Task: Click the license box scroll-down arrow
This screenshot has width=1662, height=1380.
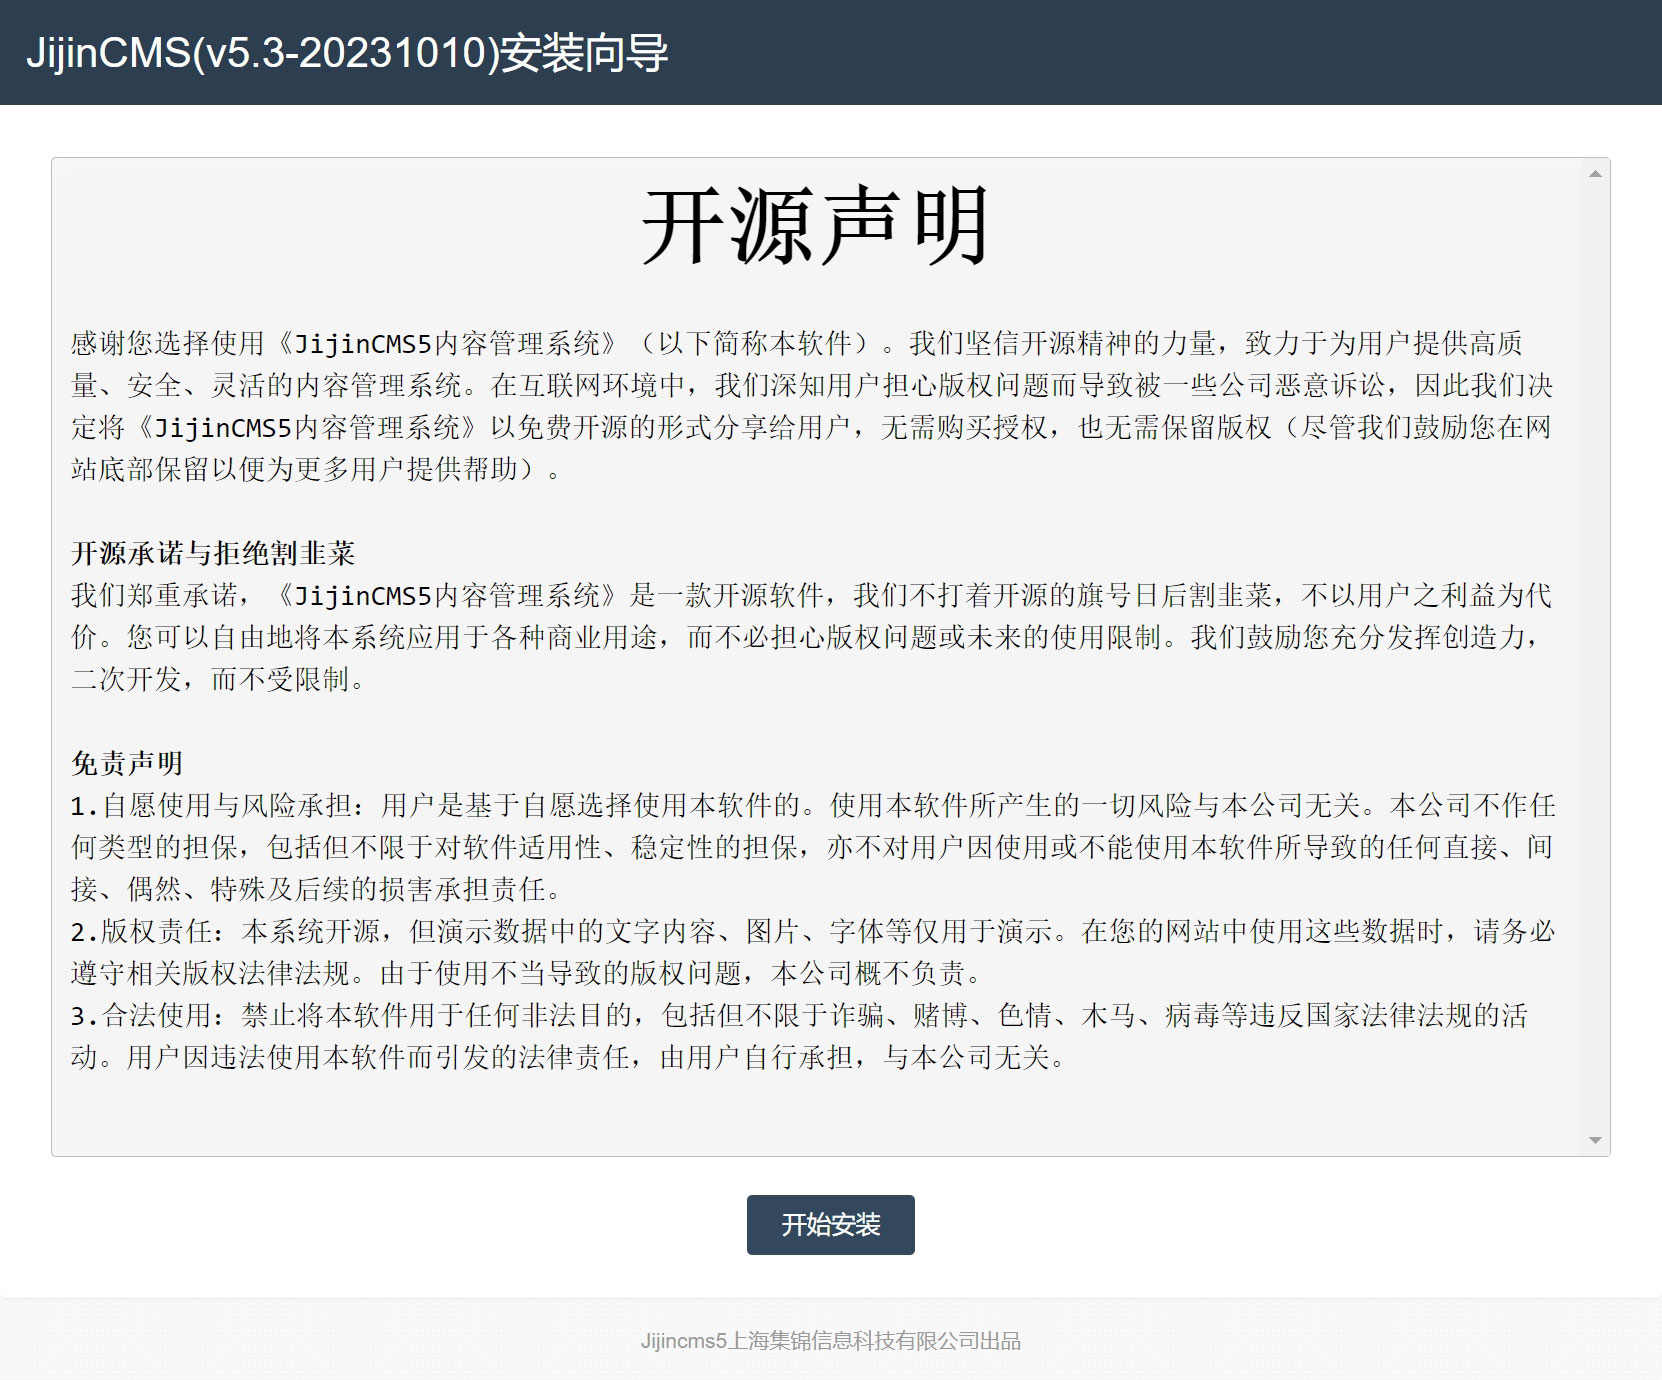Action: [1595, 1140]
